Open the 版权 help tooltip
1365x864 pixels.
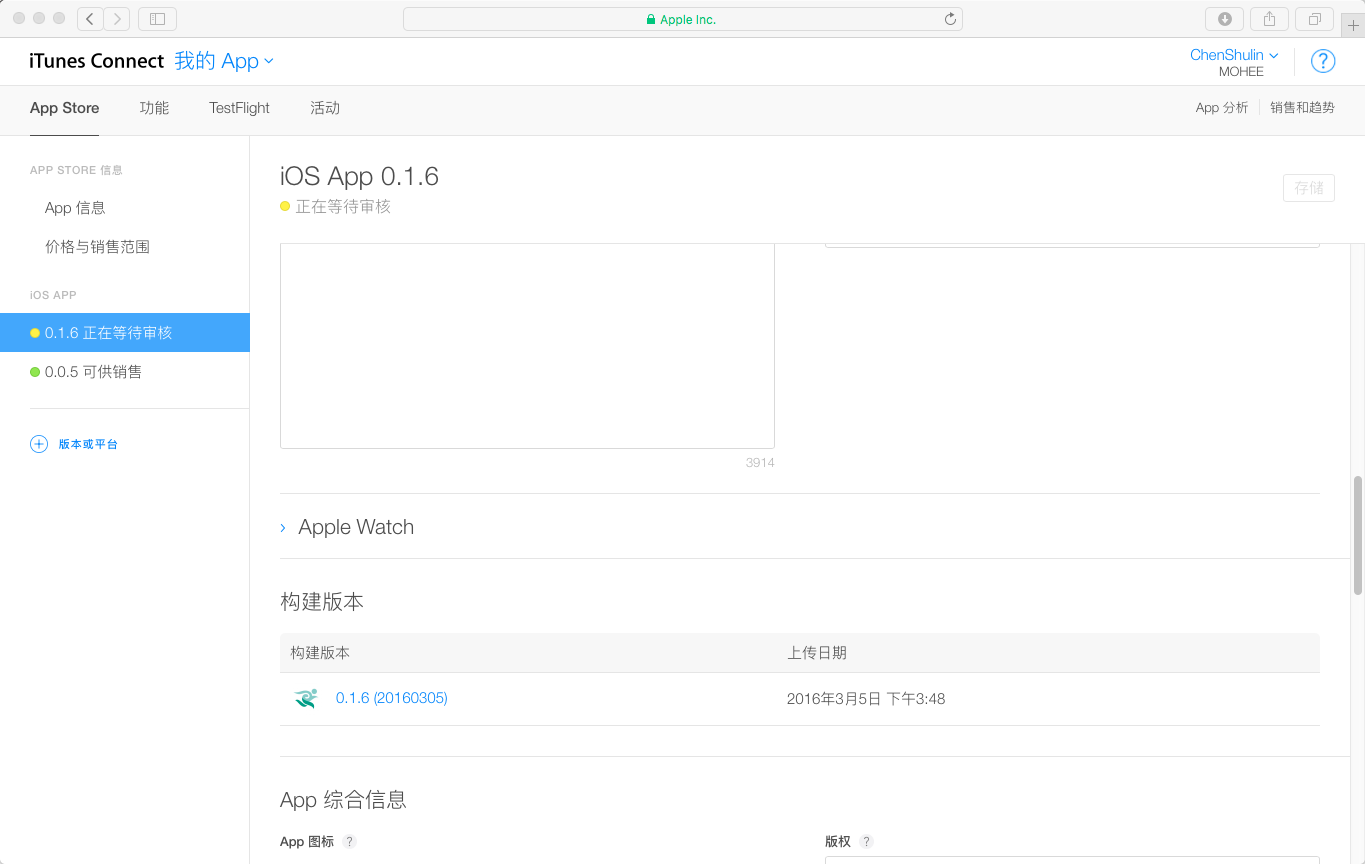click(x=866, y=842)
